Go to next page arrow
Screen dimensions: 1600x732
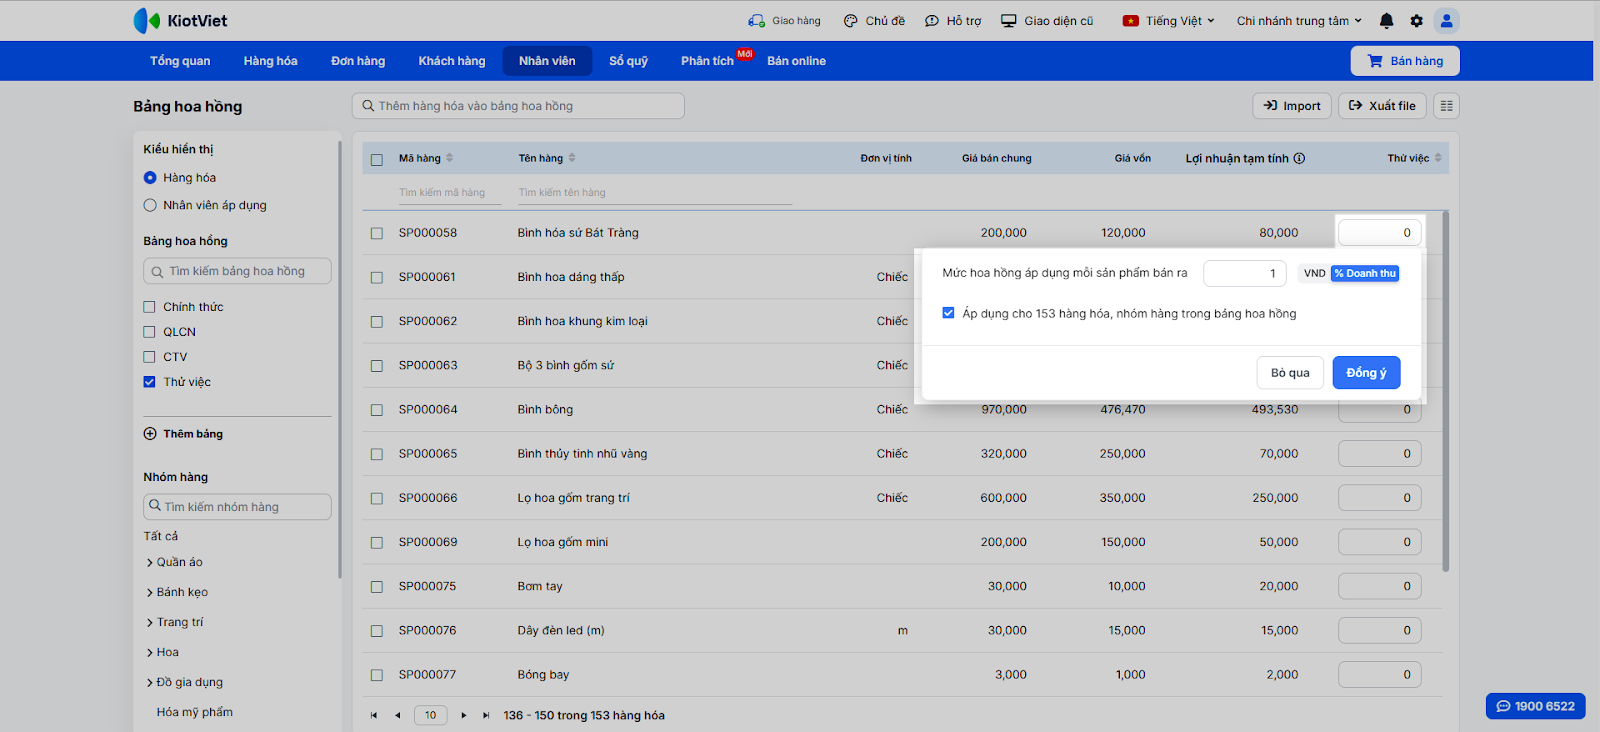coord(463,715)
